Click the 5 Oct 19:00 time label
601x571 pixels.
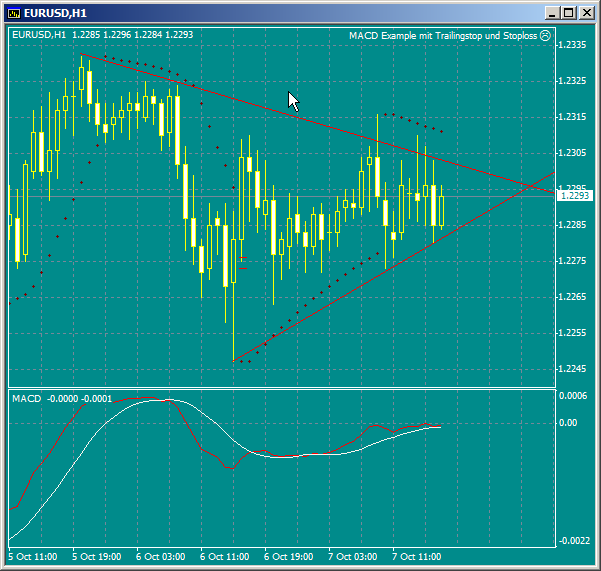click(x=96, y=555)
